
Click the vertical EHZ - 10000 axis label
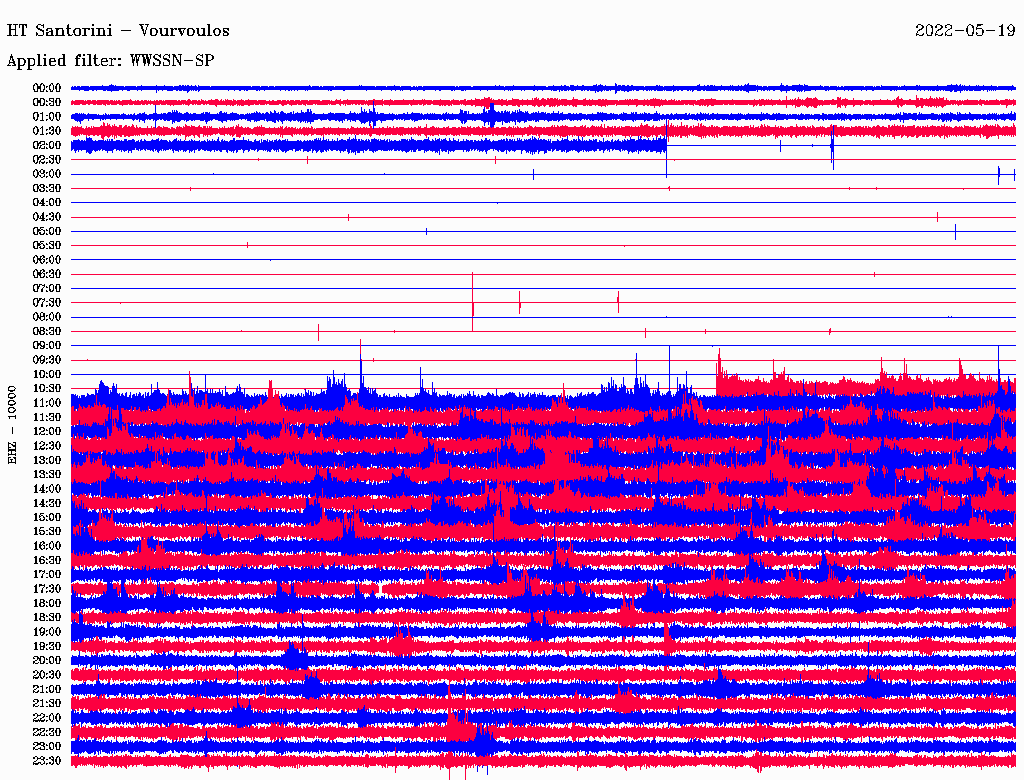13,424
